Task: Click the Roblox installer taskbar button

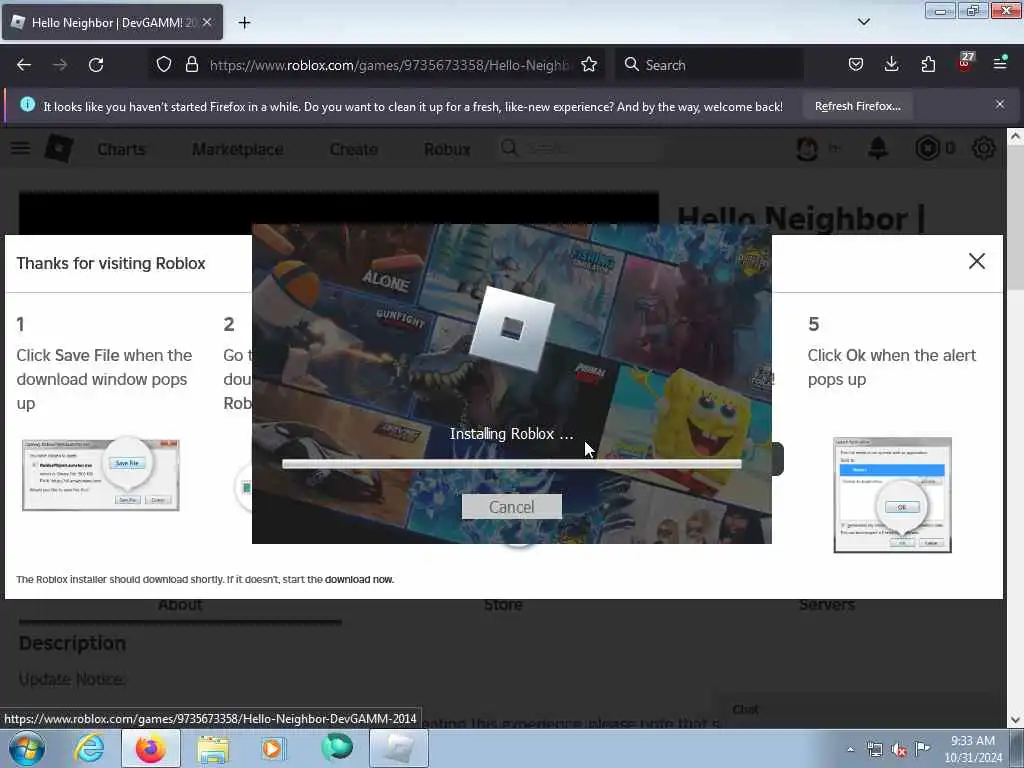Action: (399, 748)
